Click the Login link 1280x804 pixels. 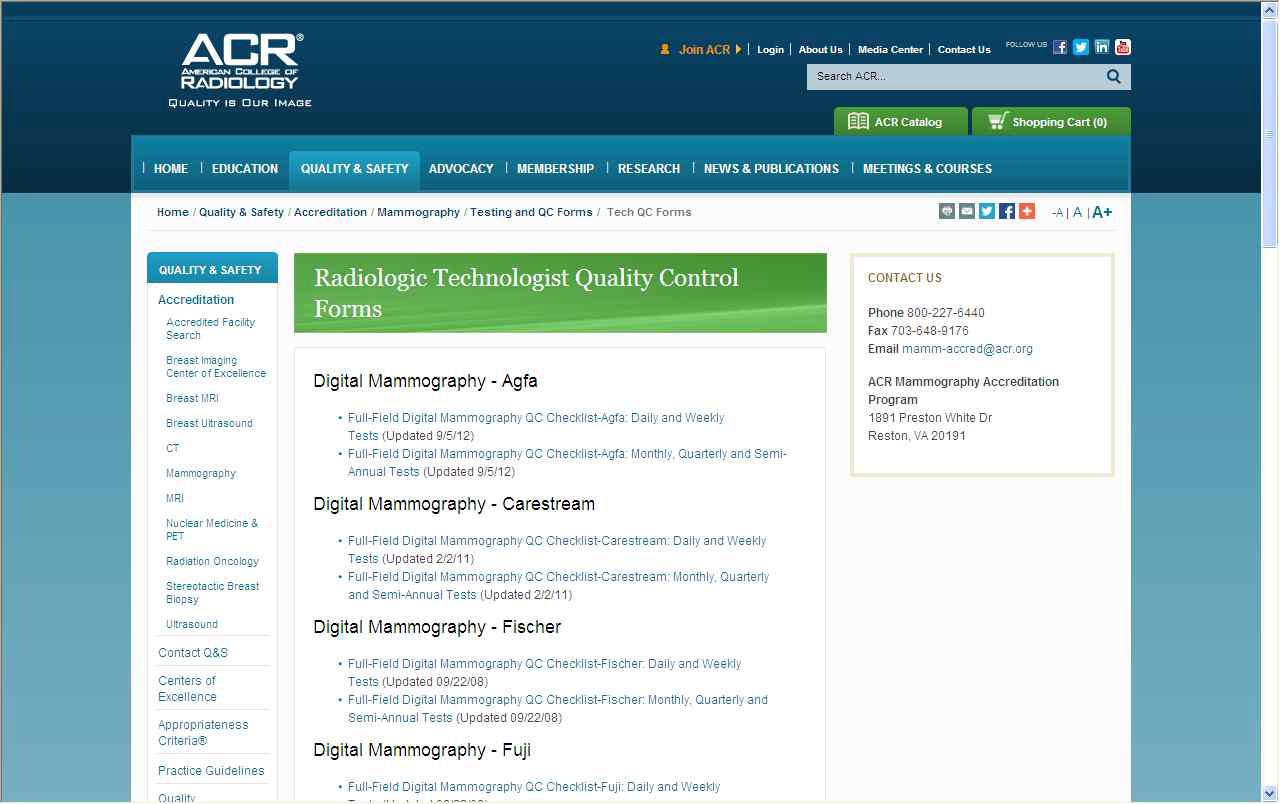[770, 49]
